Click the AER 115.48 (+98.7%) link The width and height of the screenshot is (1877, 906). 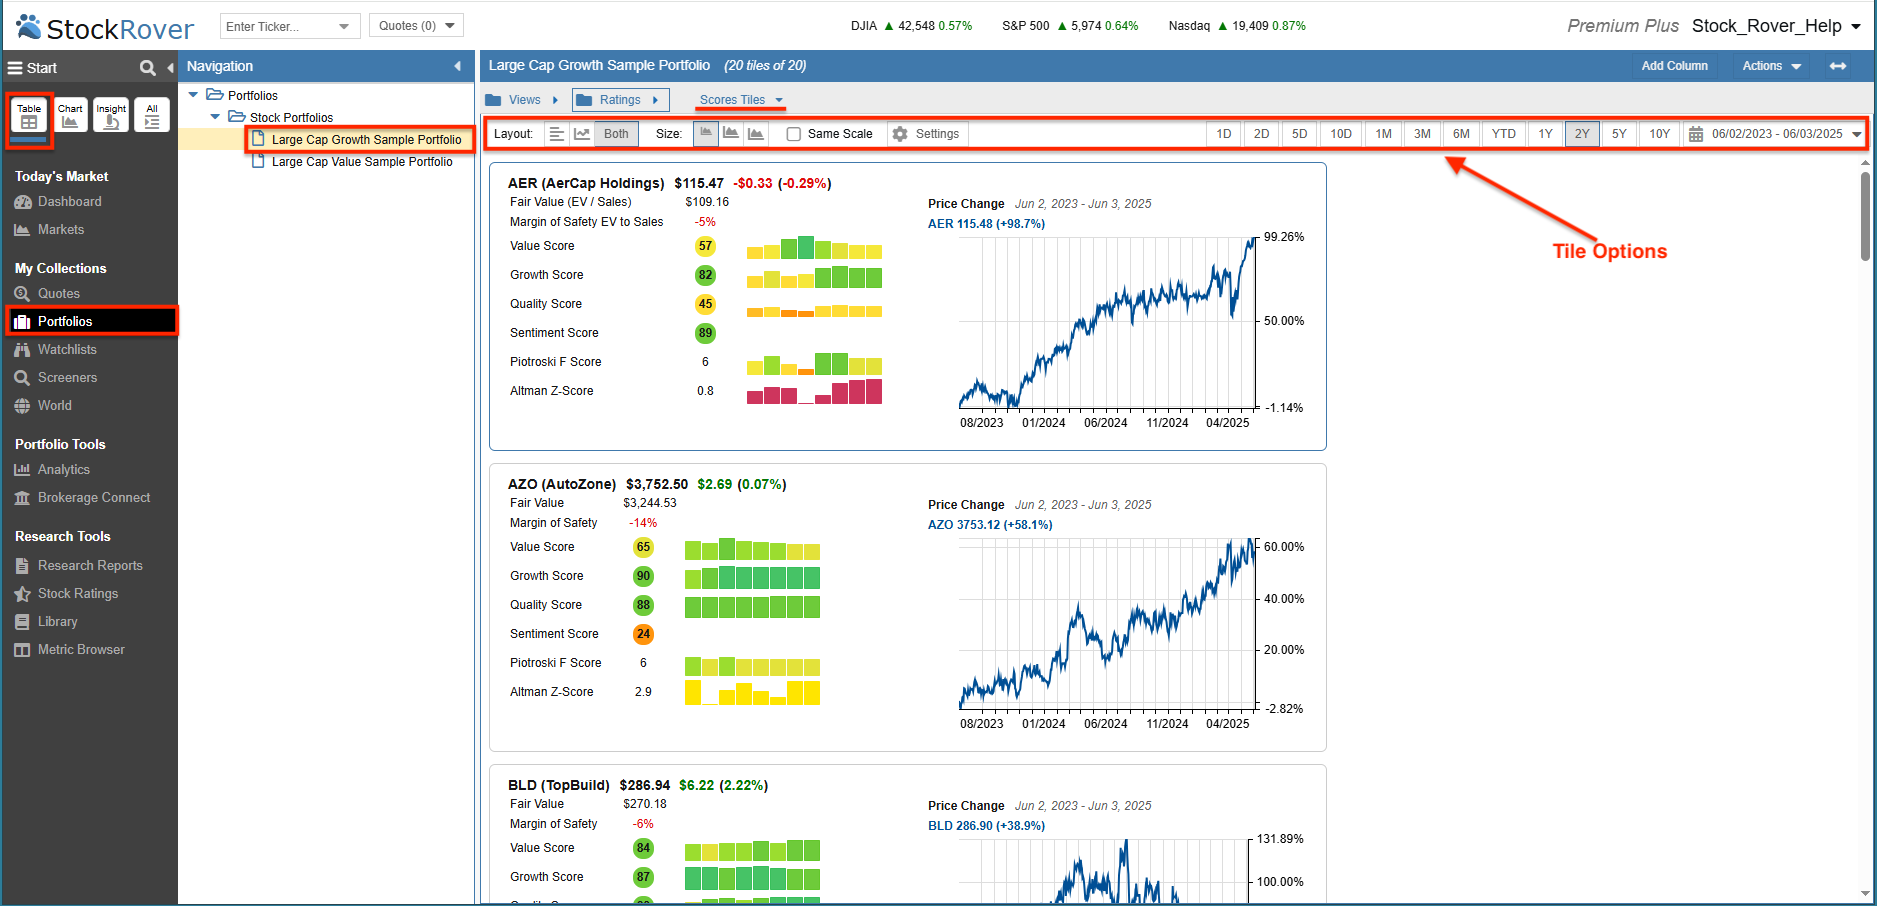(986, 224)
